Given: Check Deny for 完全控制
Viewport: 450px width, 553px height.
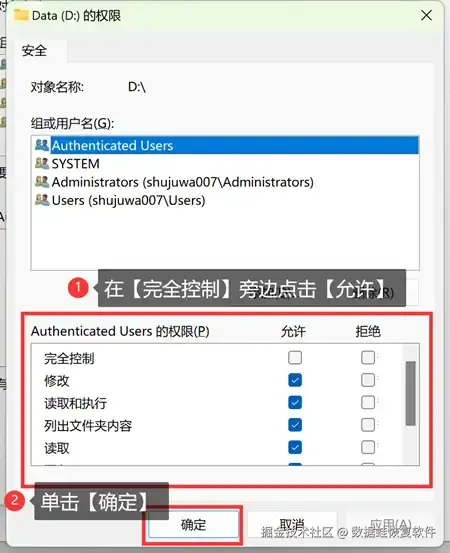Looking at the screenshot, I should [368, 357].
